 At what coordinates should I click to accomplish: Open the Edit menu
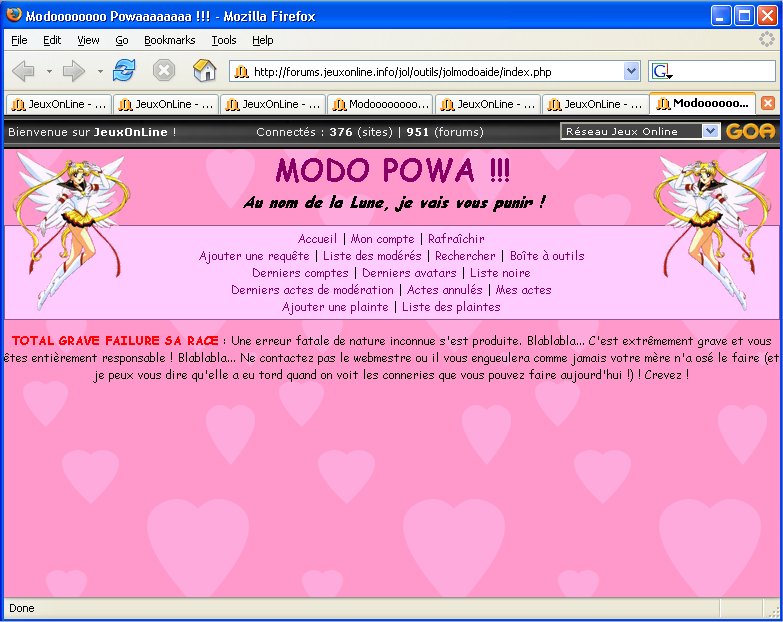click(x=52, y=40)
